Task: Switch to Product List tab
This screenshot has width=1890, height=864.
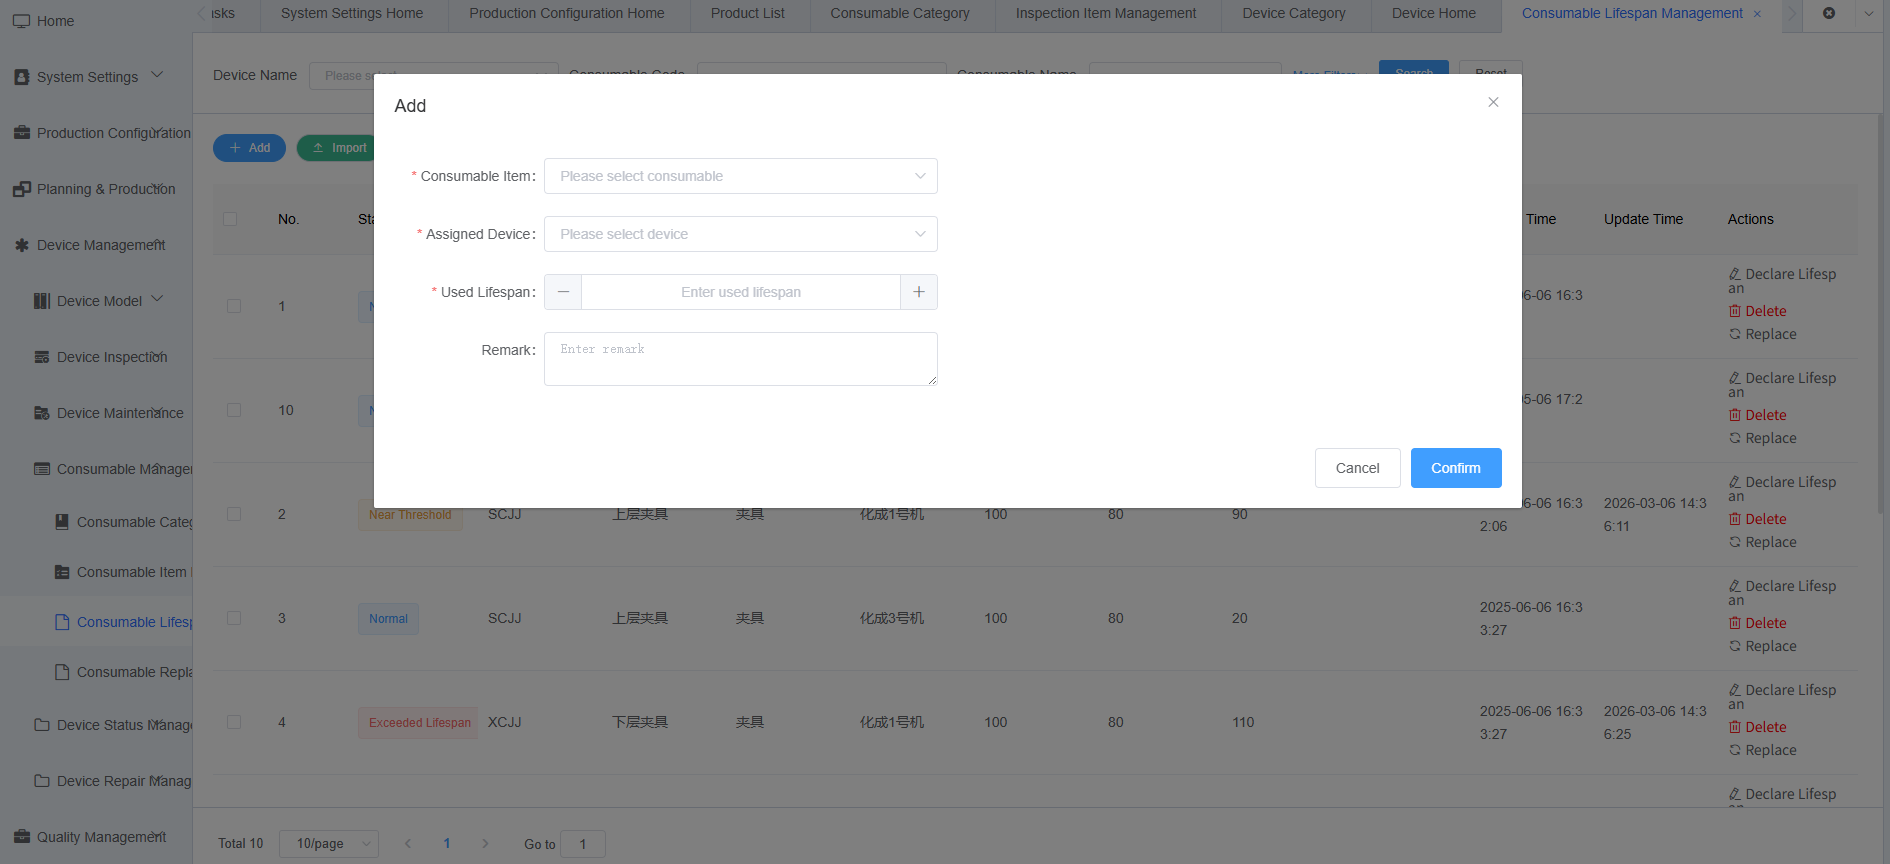Action: tap(748, 14)
